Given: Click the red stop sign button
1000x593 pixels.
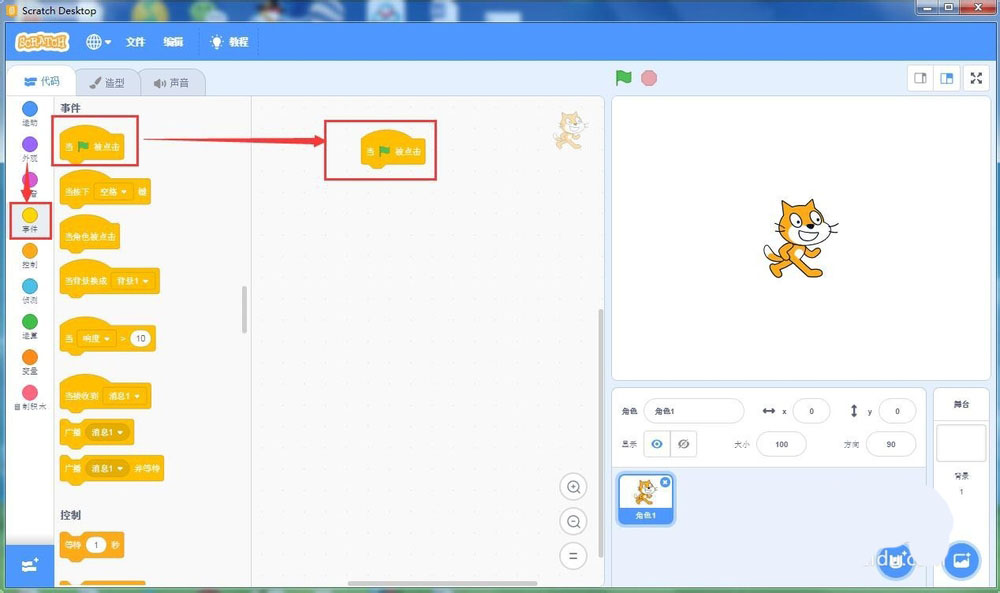Looking at the screenshot, I should click(648, 77).
